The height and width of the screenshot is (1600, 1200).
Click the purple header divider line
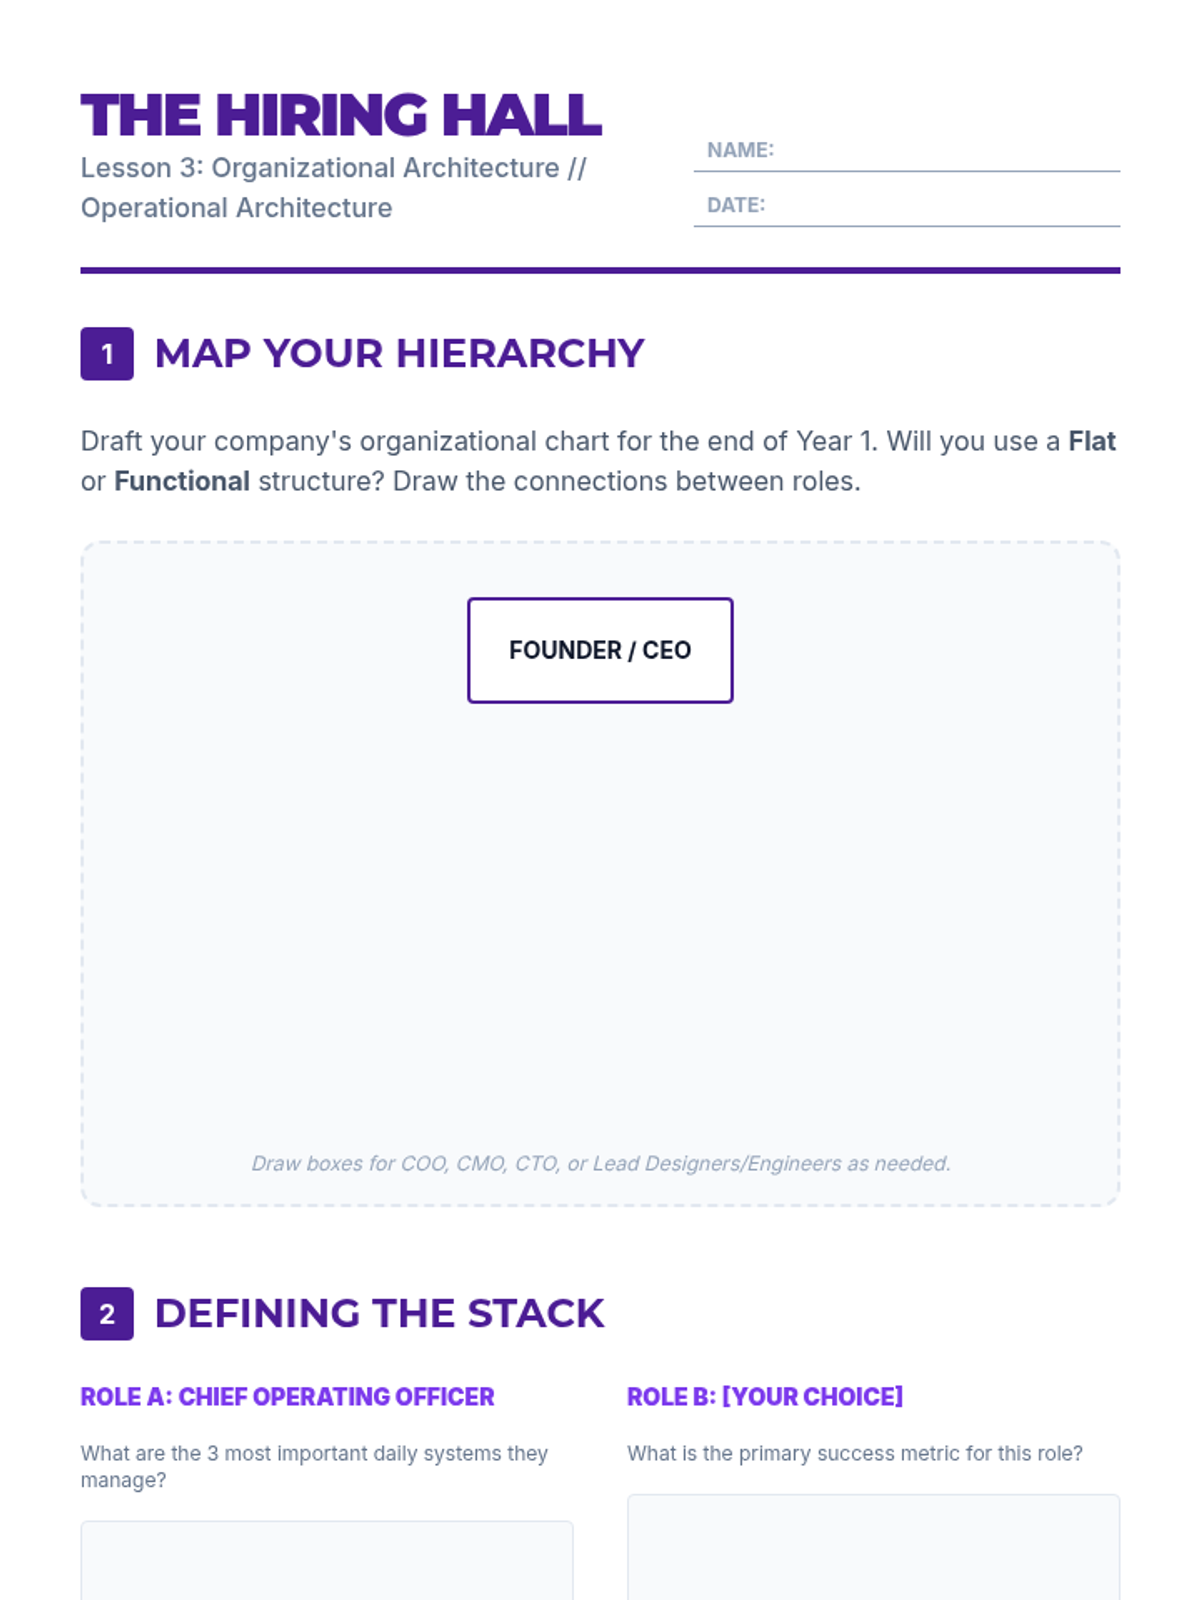600,270
